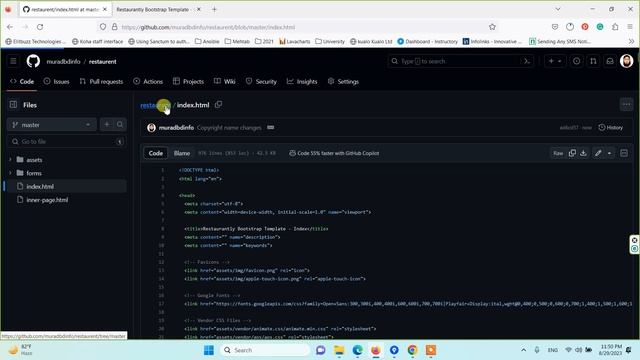Copy the file path next to index.html
This screenshot has width=640, height=360.
(219, 105)
